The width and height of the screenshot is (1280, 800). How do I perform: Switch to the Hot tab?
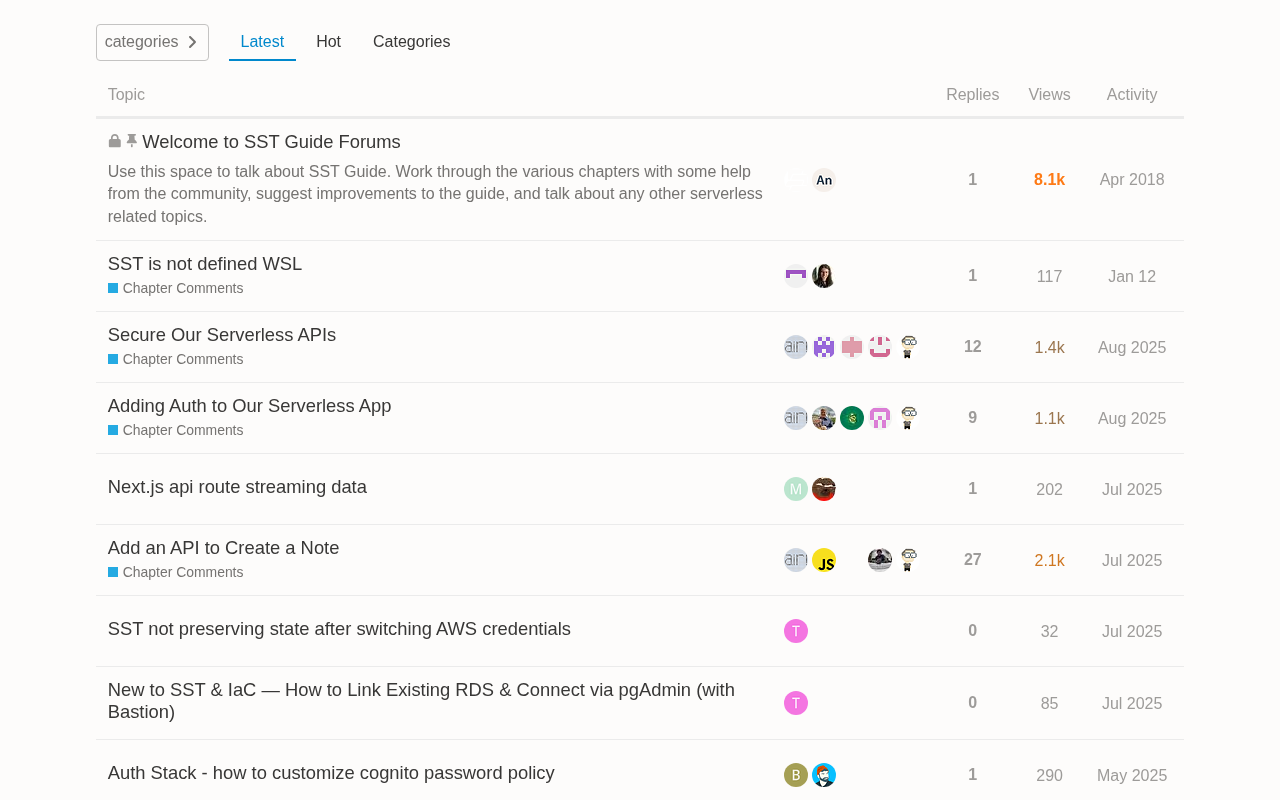pos(328,42)
